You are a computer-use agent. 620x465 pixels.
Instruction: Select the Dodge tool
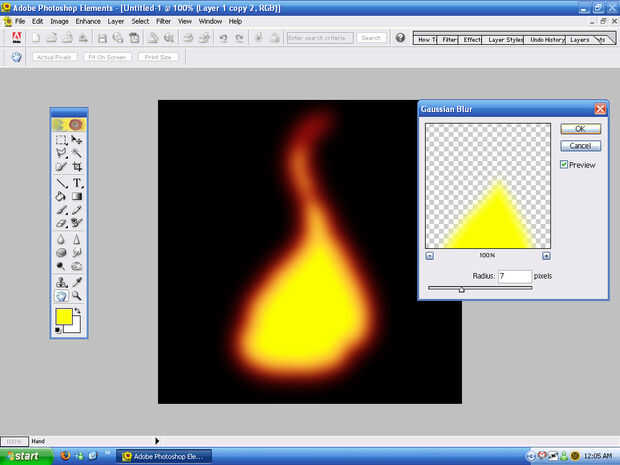click(x=61, y=266)
